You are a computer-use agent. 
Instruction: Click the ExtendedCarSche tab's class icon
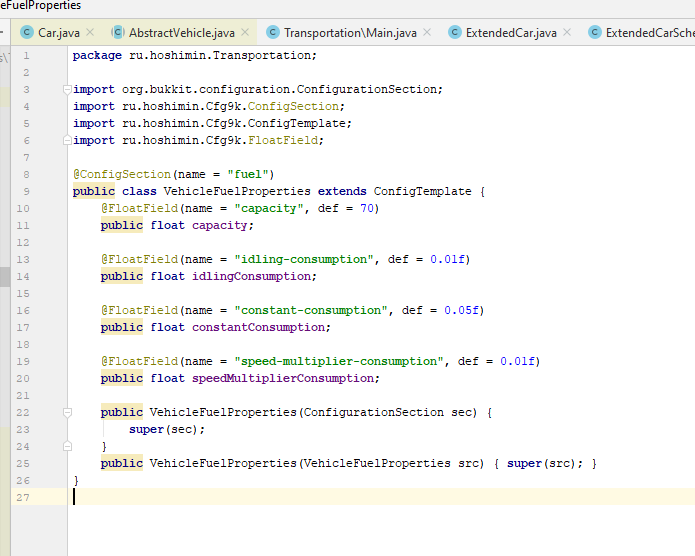595,33
